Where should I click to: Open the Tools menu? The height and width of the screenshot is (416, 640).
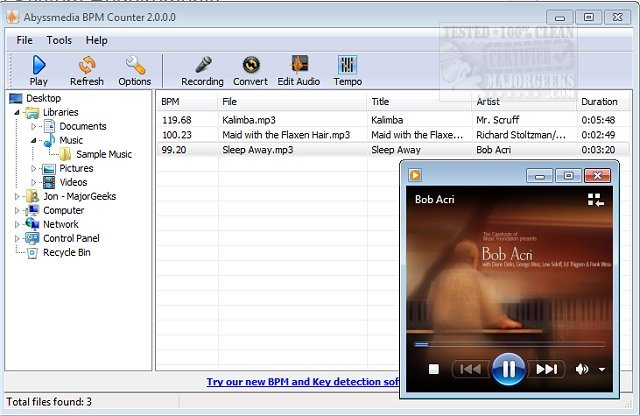click(59, 40)
